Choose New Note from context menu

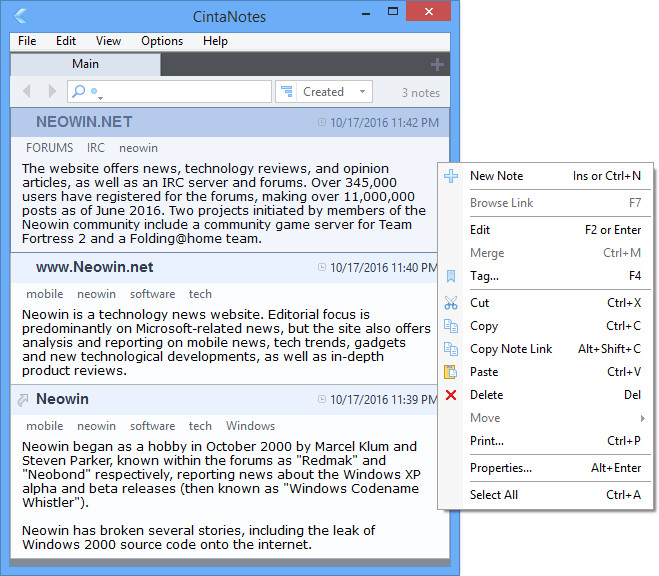coord(546,176)
